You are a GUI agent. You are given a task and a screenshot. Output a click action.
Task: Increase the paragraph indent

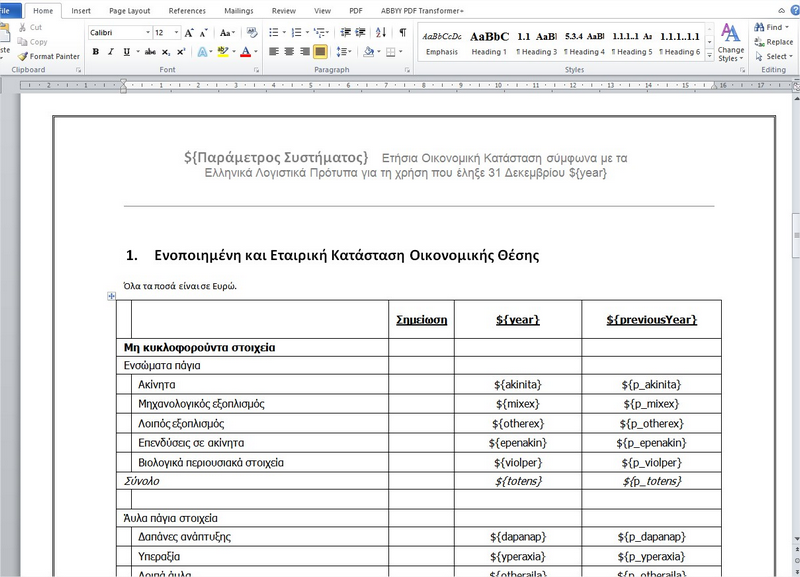point(360,33)
